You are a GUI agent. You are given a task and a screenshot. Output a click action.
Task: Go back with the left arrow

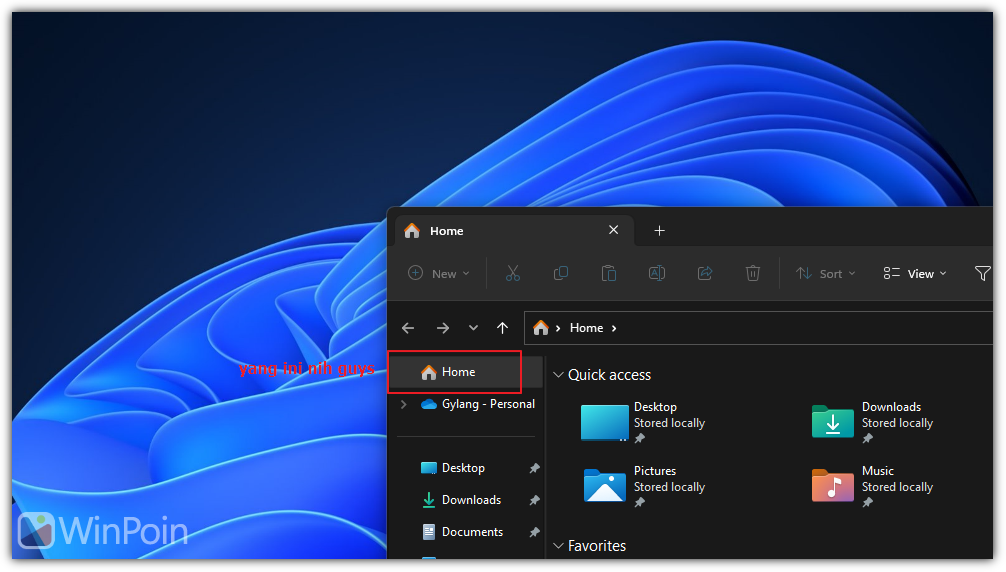[408, 328]
